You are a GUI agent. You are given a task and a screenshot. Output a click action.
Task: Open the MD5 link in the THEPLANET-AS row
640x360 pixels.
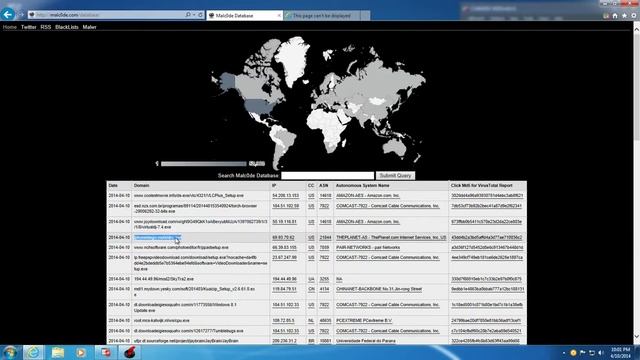tap(486, 237)
